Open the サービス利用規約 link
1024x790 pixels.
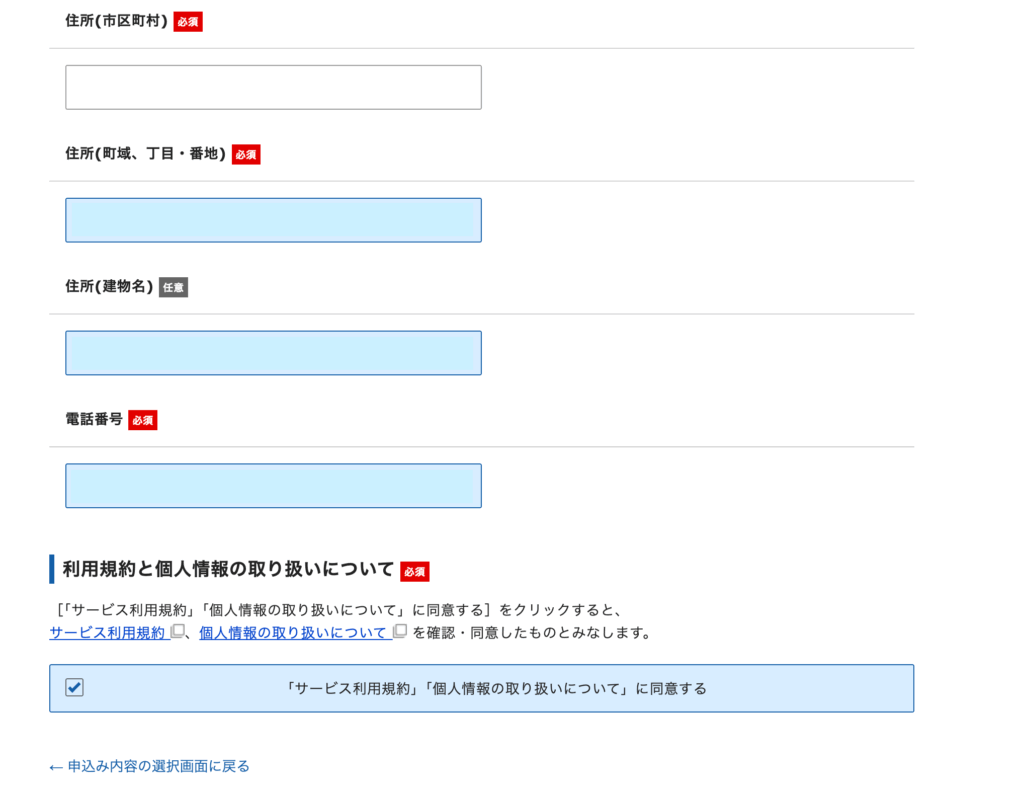click(x=107, y=633)
